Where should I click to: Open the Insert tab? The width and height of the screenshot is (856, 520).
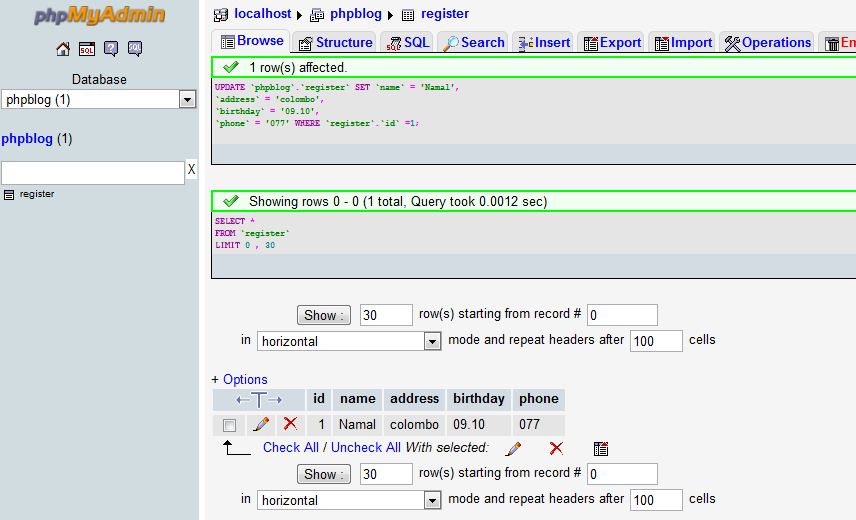click(x=544, y=43)
